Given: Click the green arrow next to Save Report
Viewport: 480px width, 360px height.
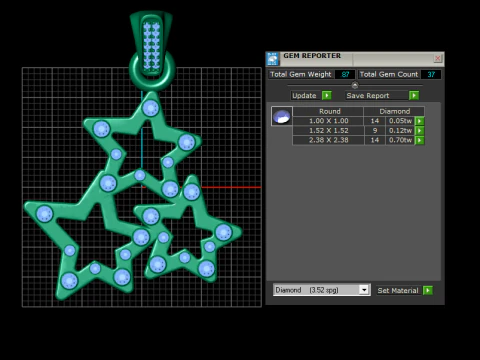Looking at the screenshot, I should pos(414,96).
